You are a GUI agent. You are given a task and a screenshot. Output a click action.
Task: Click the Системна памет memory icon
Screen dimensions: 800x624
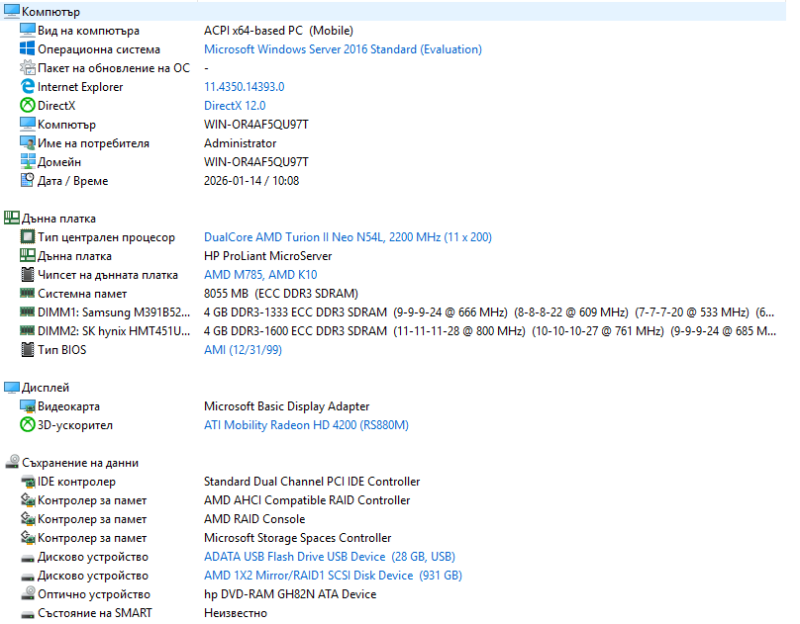point(27,294)
